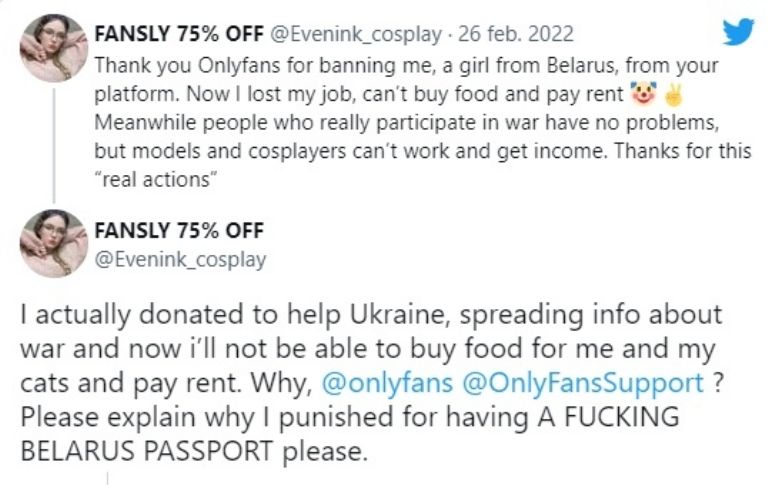Image resolution: width=768 pixels, height=485 pixels.
Task: Click 'FANSLY 75% OFF' name on reply tweet
Action: point(179,230)
